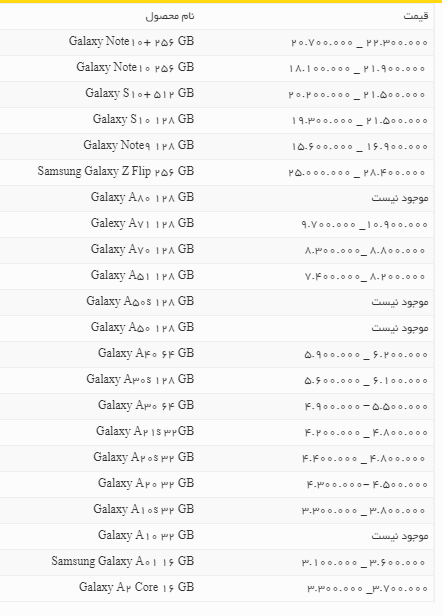Select Galaxy Note9 128 GB entry
The height and width of the screenshot is (616, 442).
click(139, 145)
